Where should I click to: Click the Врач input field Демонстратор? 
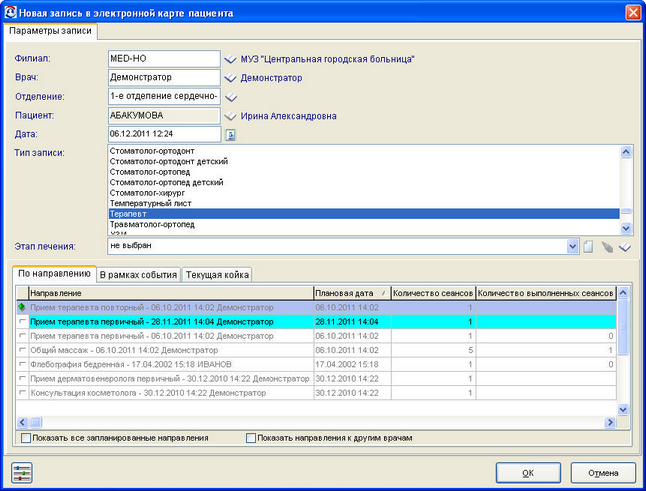[164, 77]
